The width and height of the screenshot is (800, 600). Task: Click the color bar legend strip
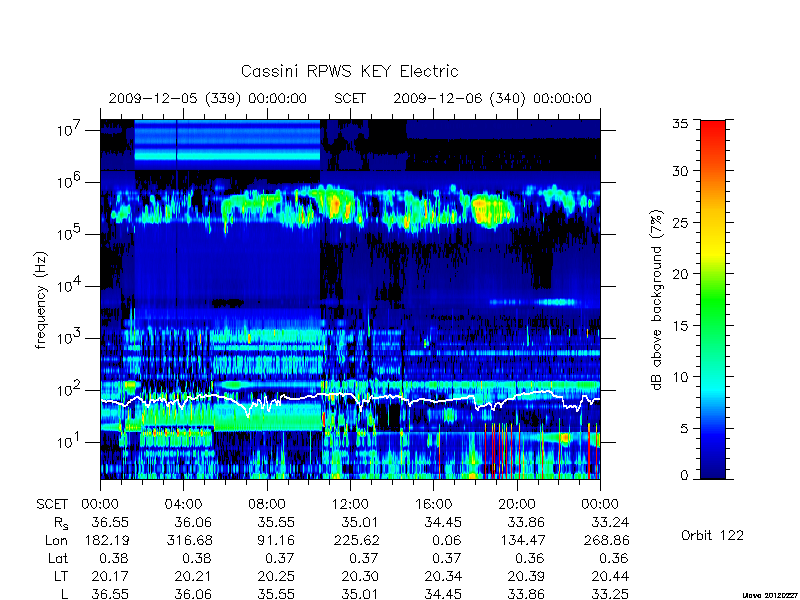tap(713, 299)
